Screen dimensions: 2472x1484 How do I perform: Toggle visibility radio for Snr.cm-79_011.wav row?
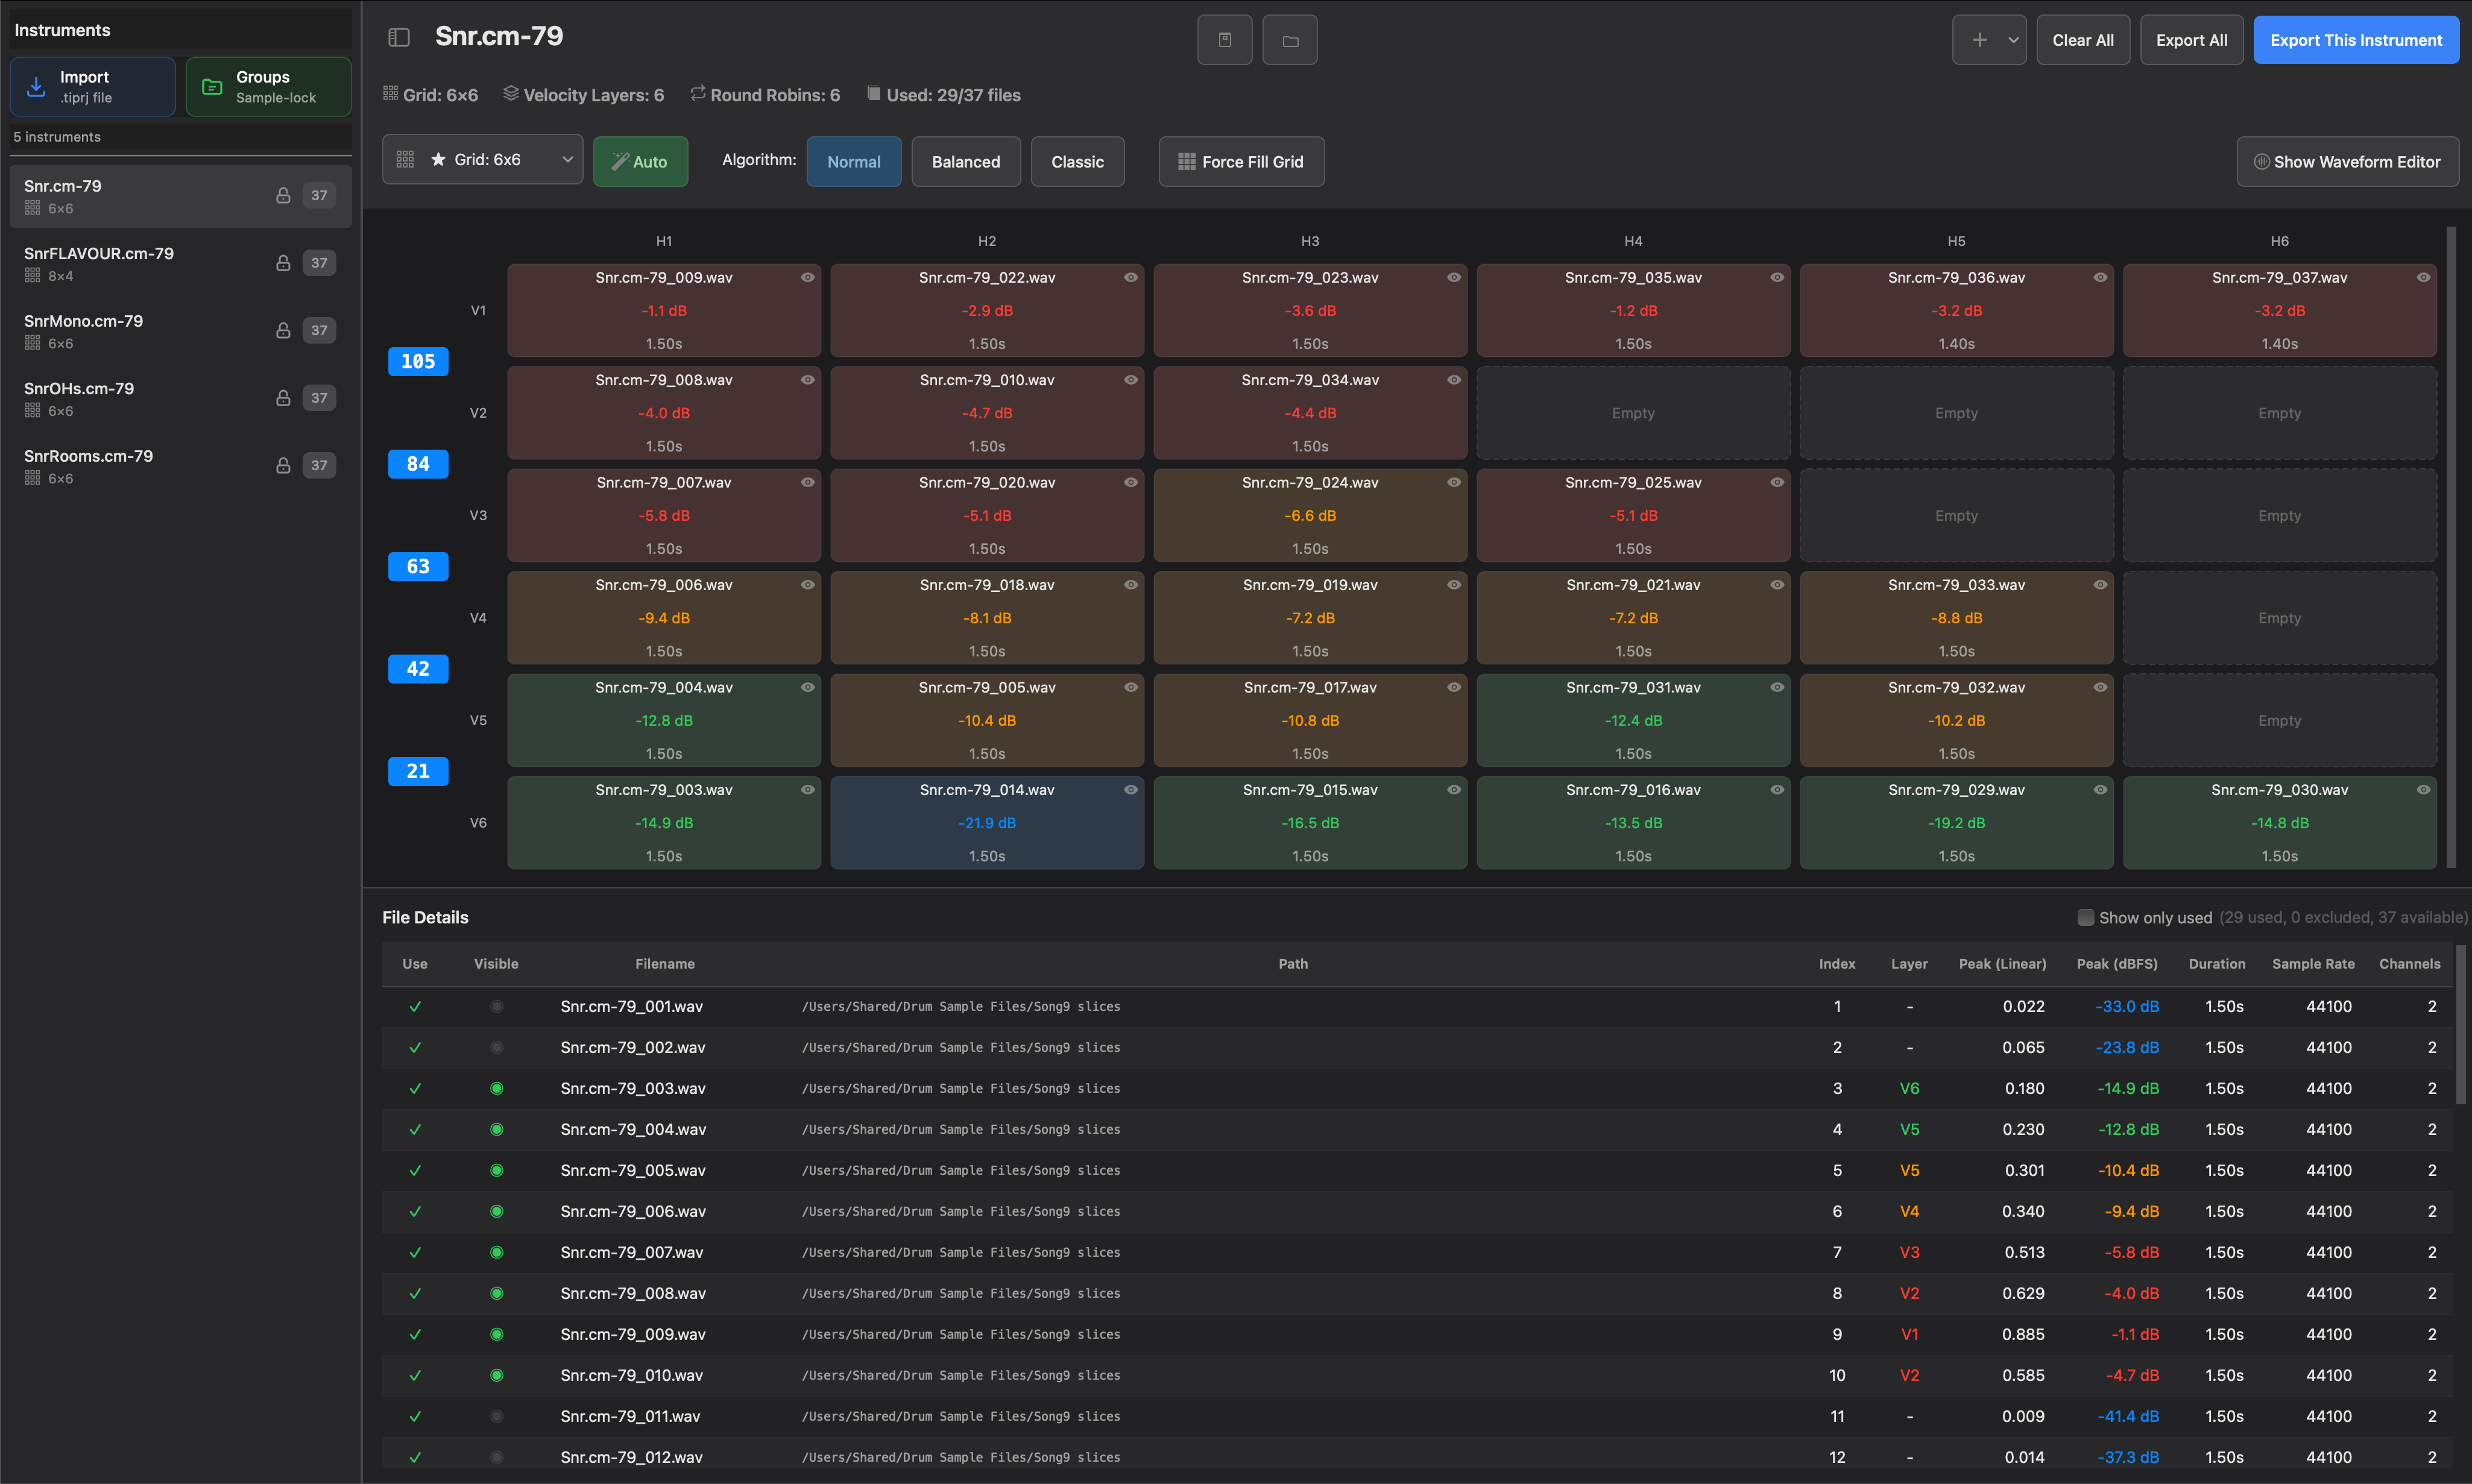click(497, 1416)
